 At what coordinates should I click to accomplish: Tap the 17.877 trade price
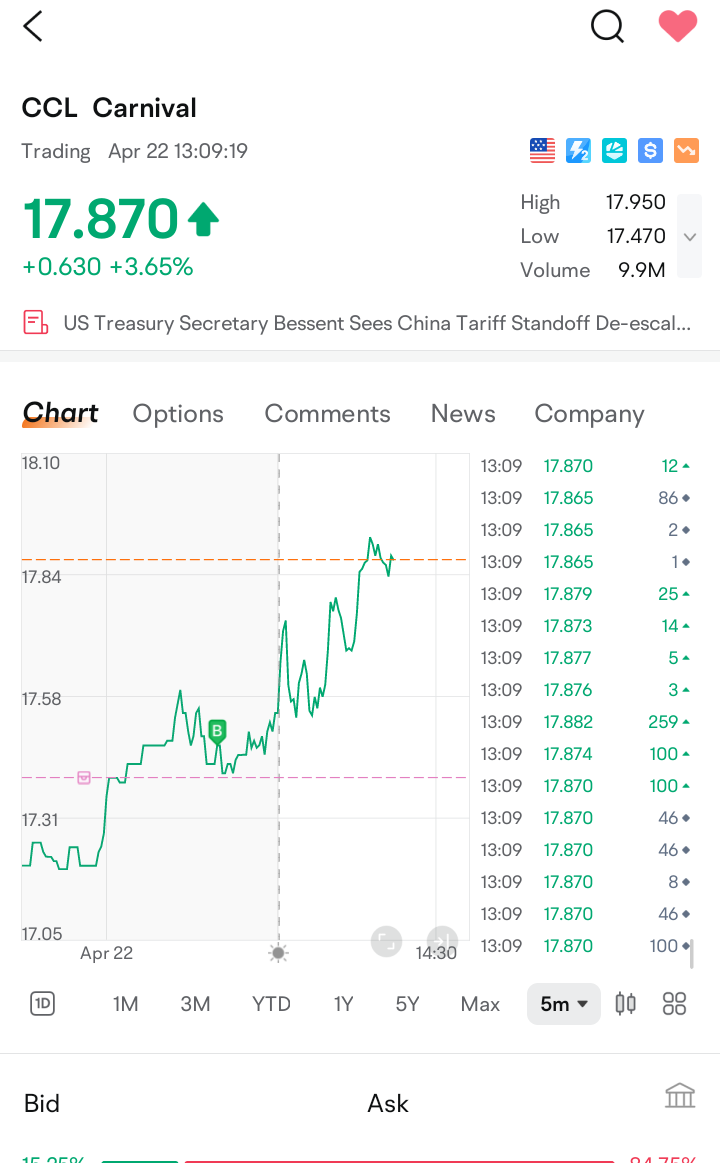point(568,658)
